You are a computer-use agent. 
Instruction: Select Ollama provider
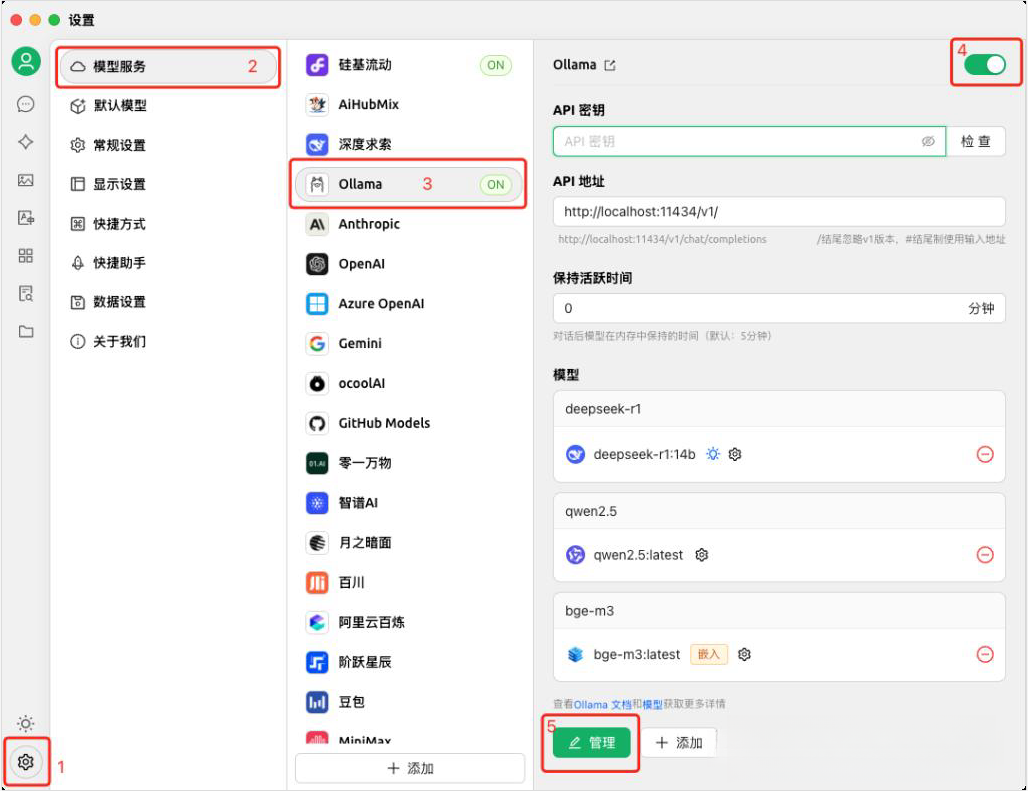[409, 184]
